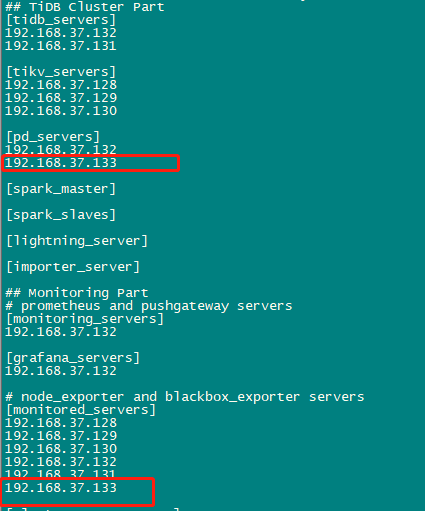Click the prometheus and pushgateway servers comment
The image size is (425, 511).
[149, 306]
